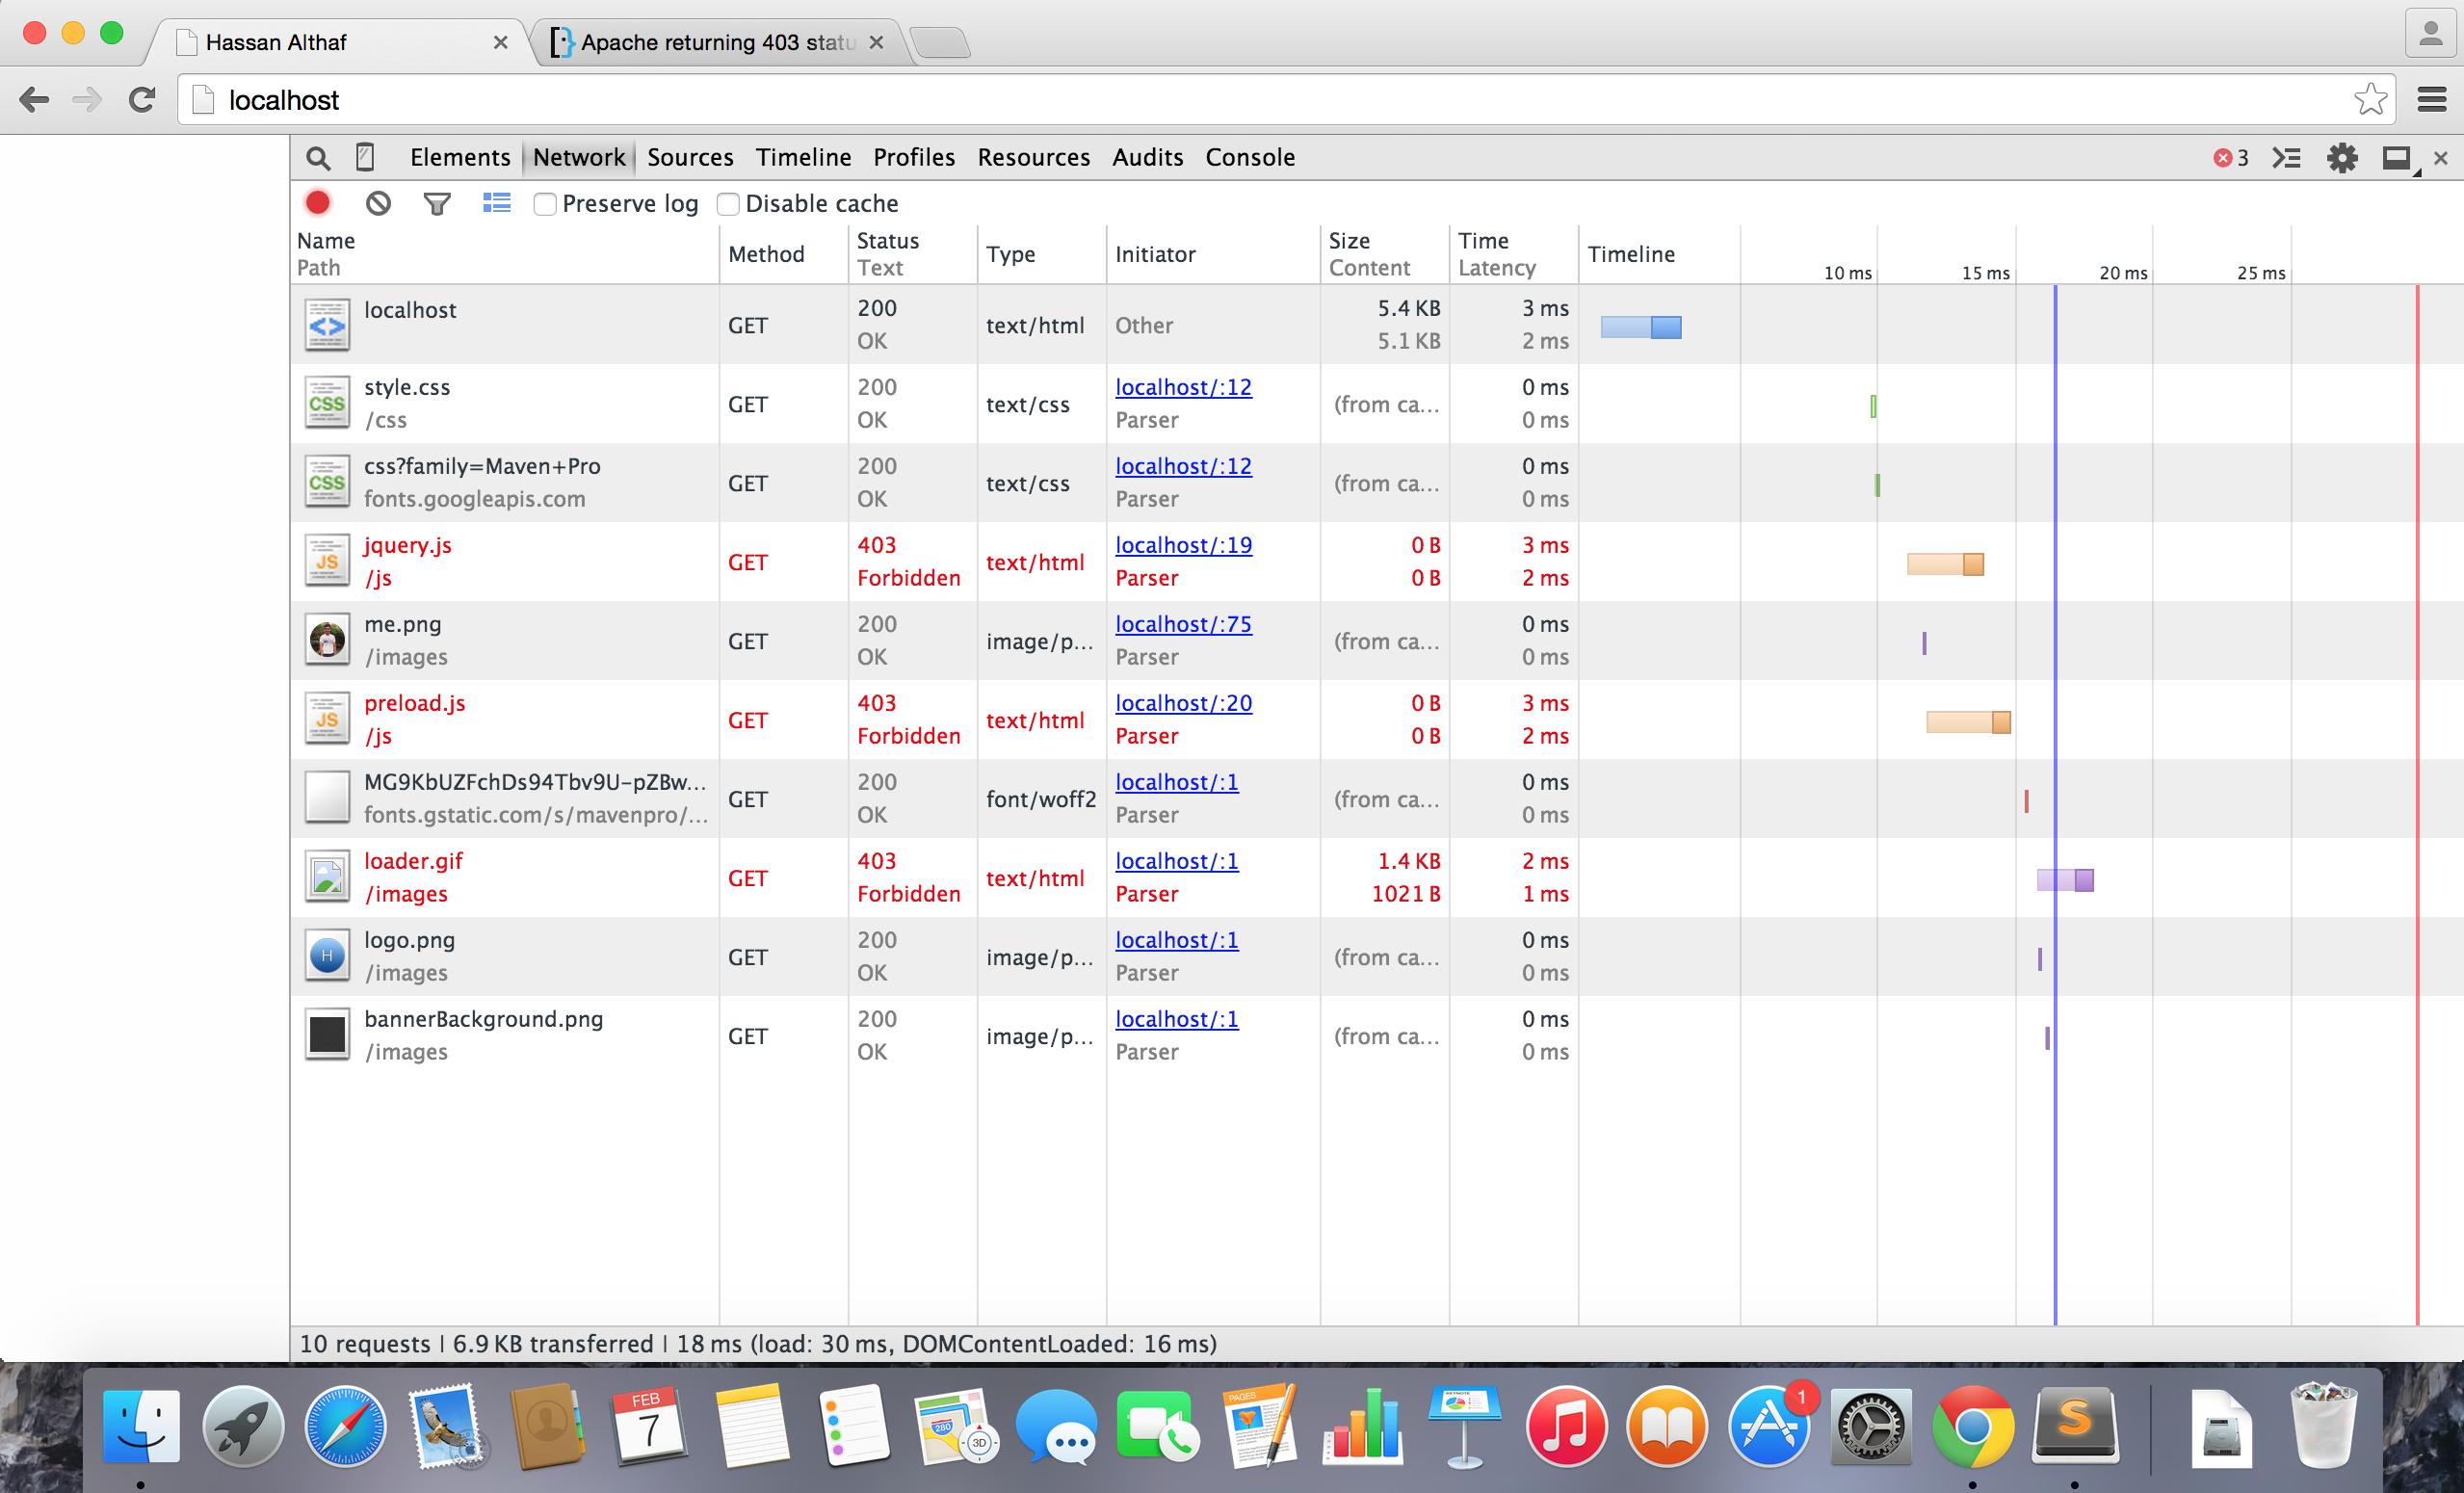
Task: Toggle large request rows list icon
Action: pos(497,203)
